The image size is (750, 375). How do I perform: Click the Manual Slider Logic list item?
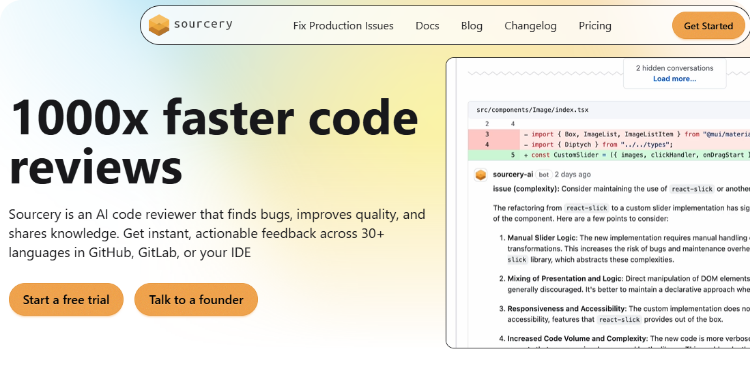click(624, 249)
